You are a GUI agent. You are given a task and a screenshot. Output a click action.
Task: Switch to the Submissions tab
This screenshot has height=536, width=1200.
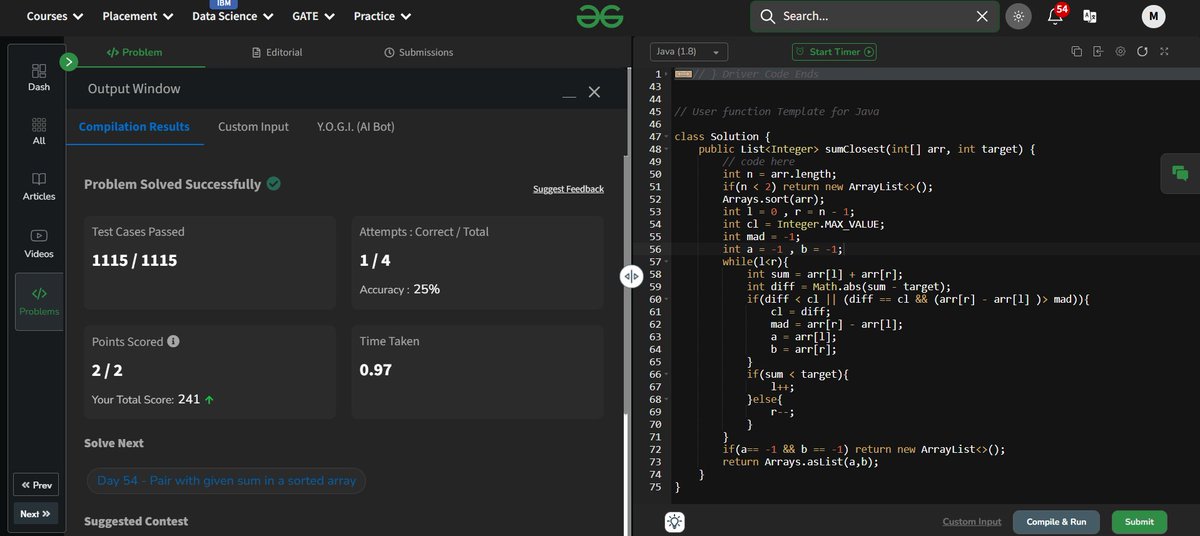click(418, 52)
